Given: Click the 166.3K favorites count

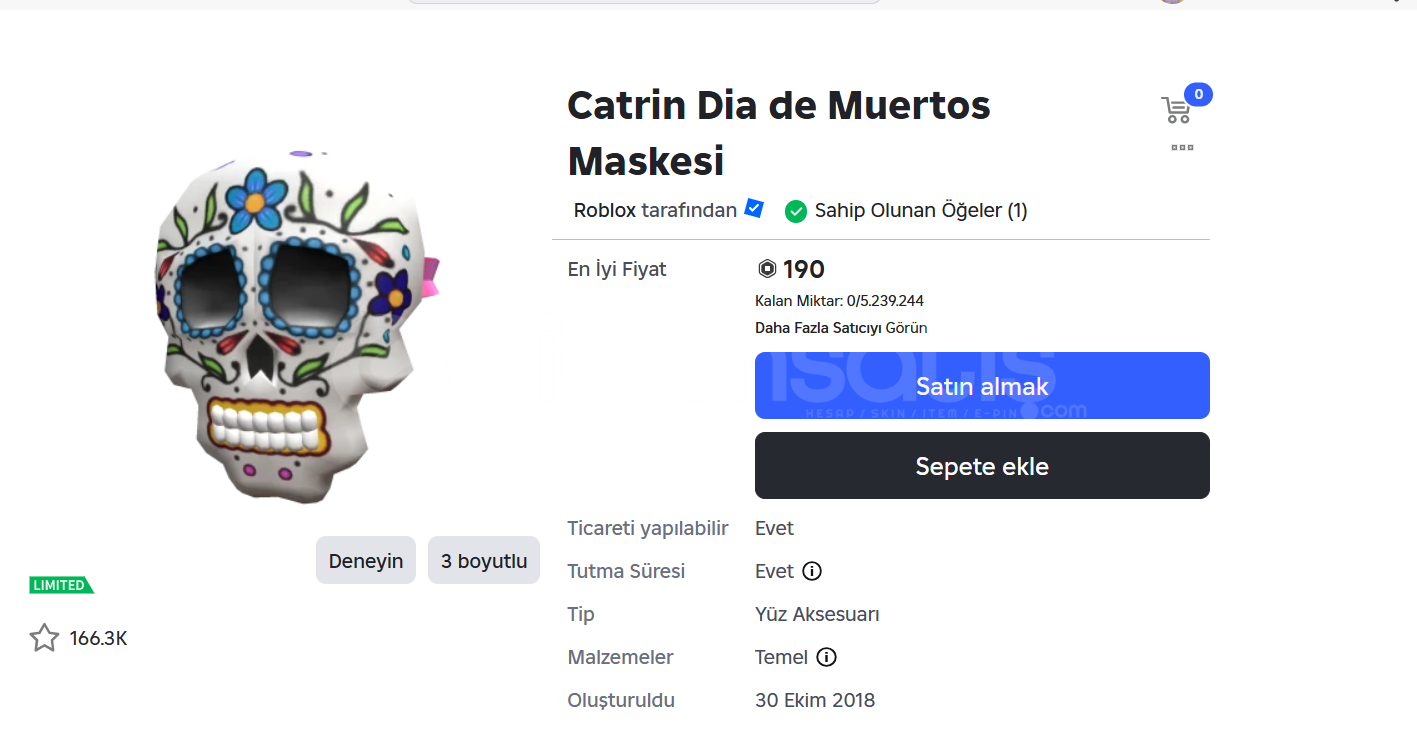Looking at the screenshot, I should point(98,638).
